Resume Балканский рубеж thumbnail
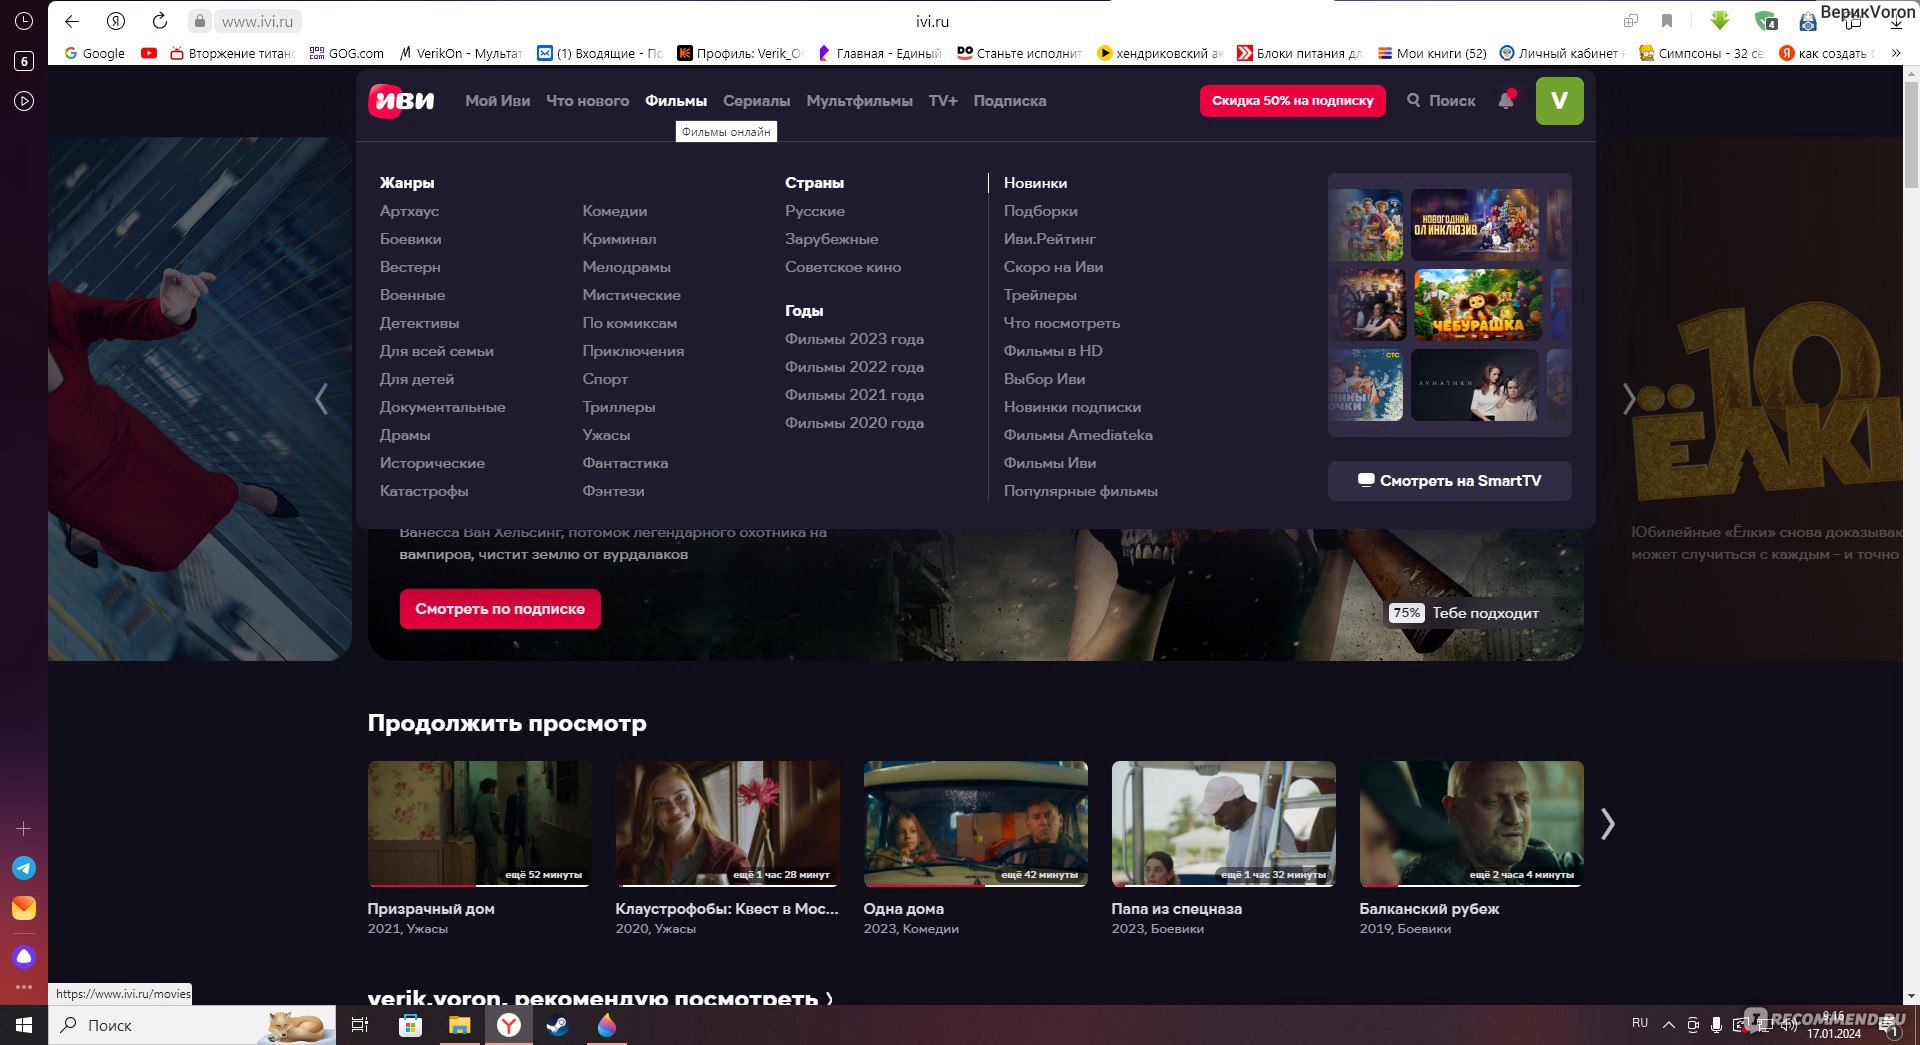This screenshot has height=1045, width=1920. pos(1471,824)
